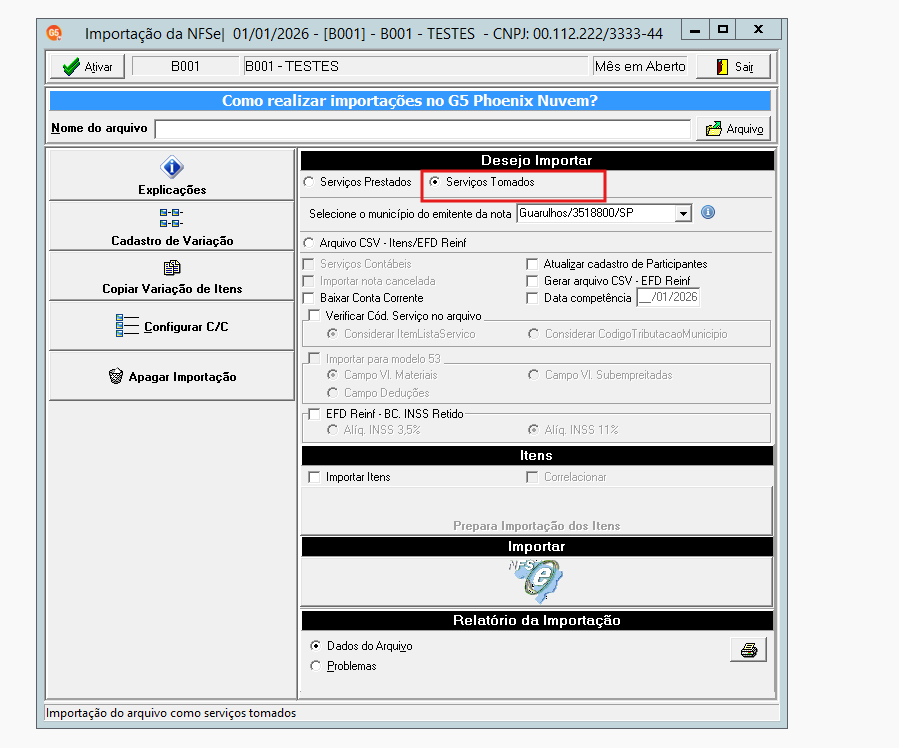Viewport: 899px width, 748px height.
Task: Click the Nome do arquivo input field
Action: pos(423,129)
